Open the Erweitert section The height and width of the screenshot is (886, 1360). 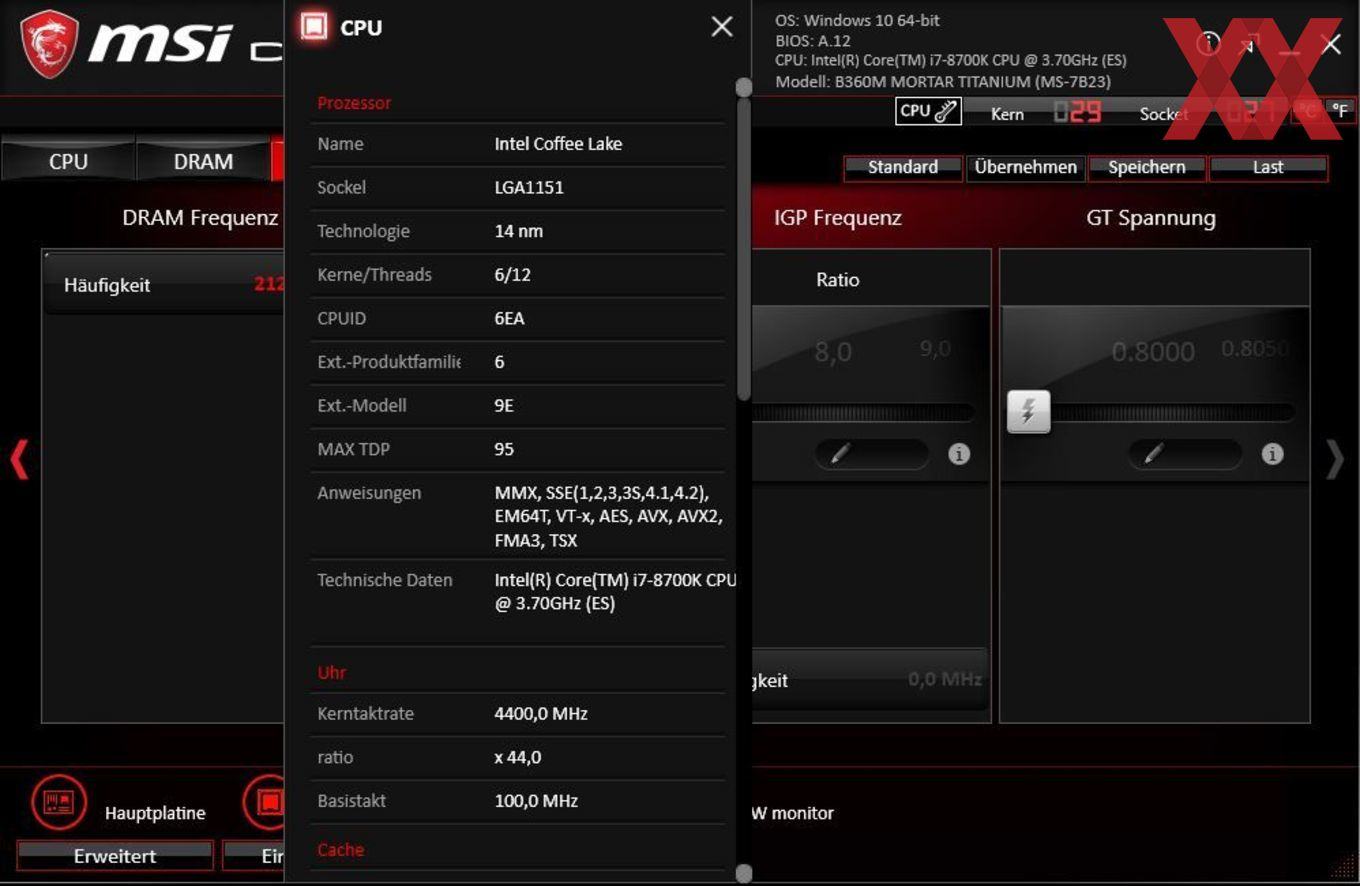tap(115, 856)
